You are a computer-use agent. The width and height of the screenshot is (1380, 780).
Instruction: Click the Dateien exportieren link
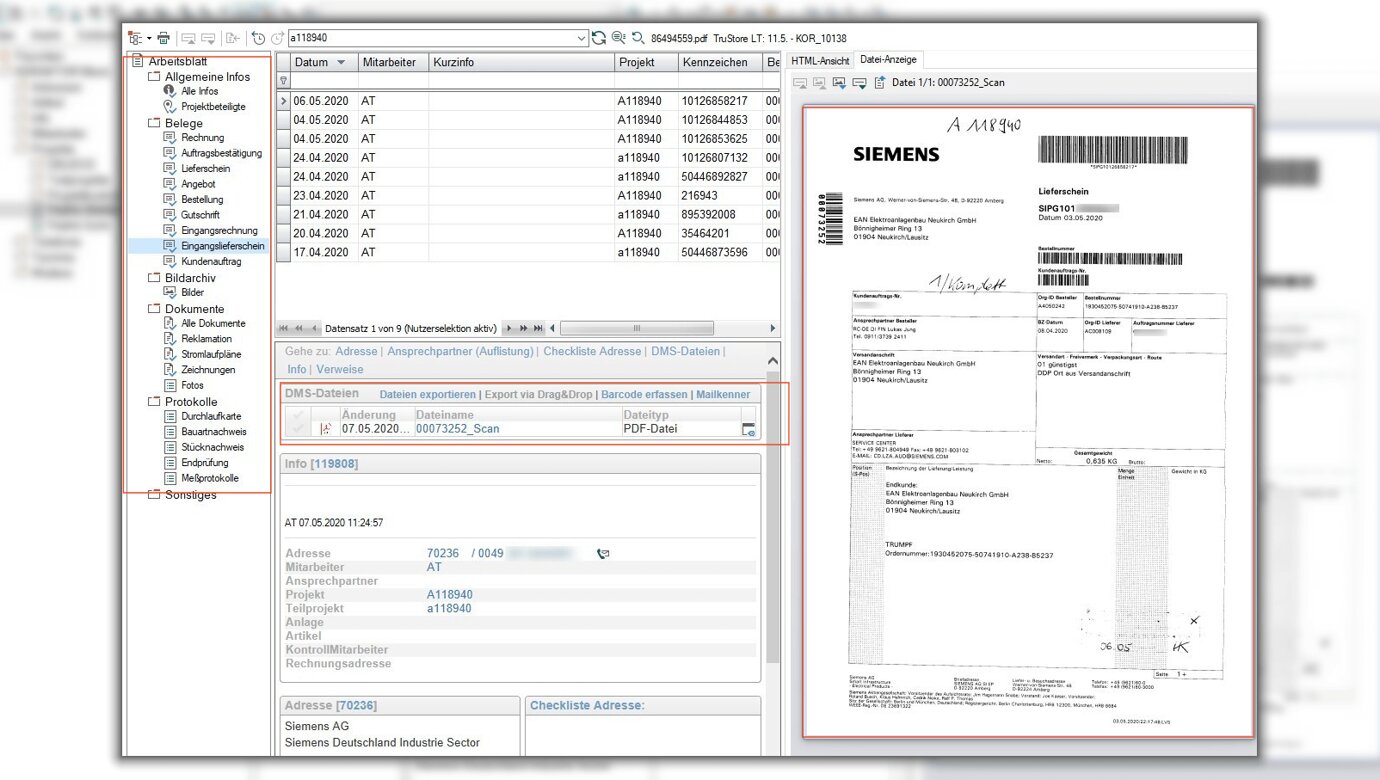pos(427,394)
